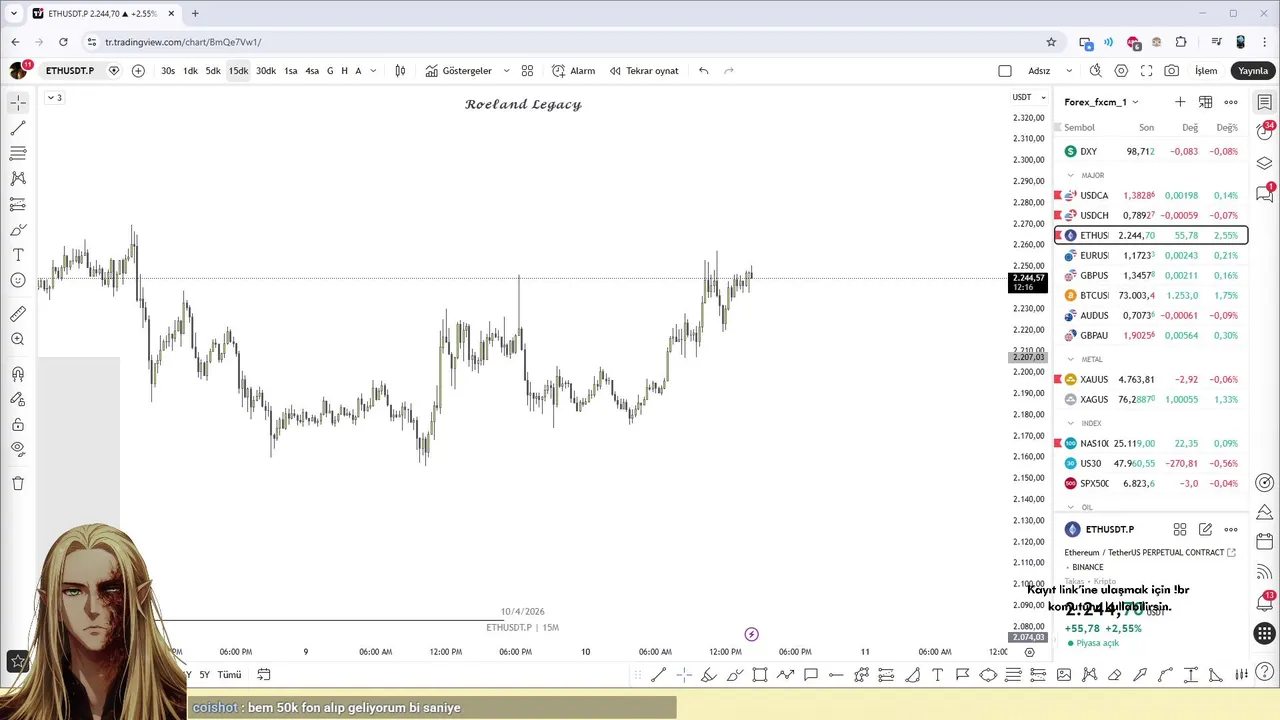Open the USDT price scale currency dropdown
The height and width of the screenshot is (720, 1280).
click(1029, 97)
